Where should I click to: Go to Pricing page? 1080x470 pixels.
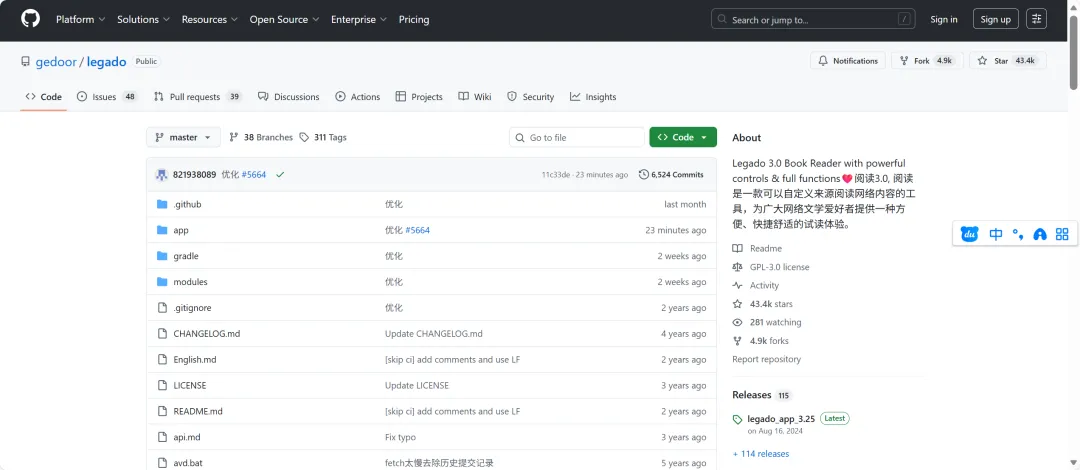point(414,19)
